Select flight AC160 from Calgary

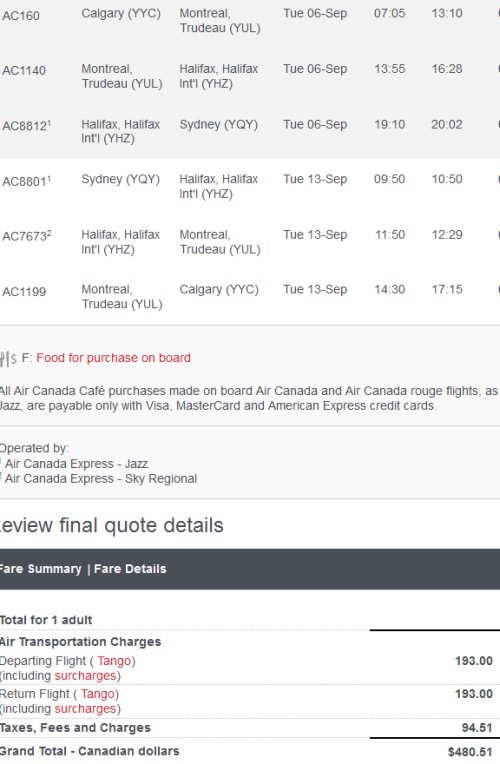(x=21, y=16)
